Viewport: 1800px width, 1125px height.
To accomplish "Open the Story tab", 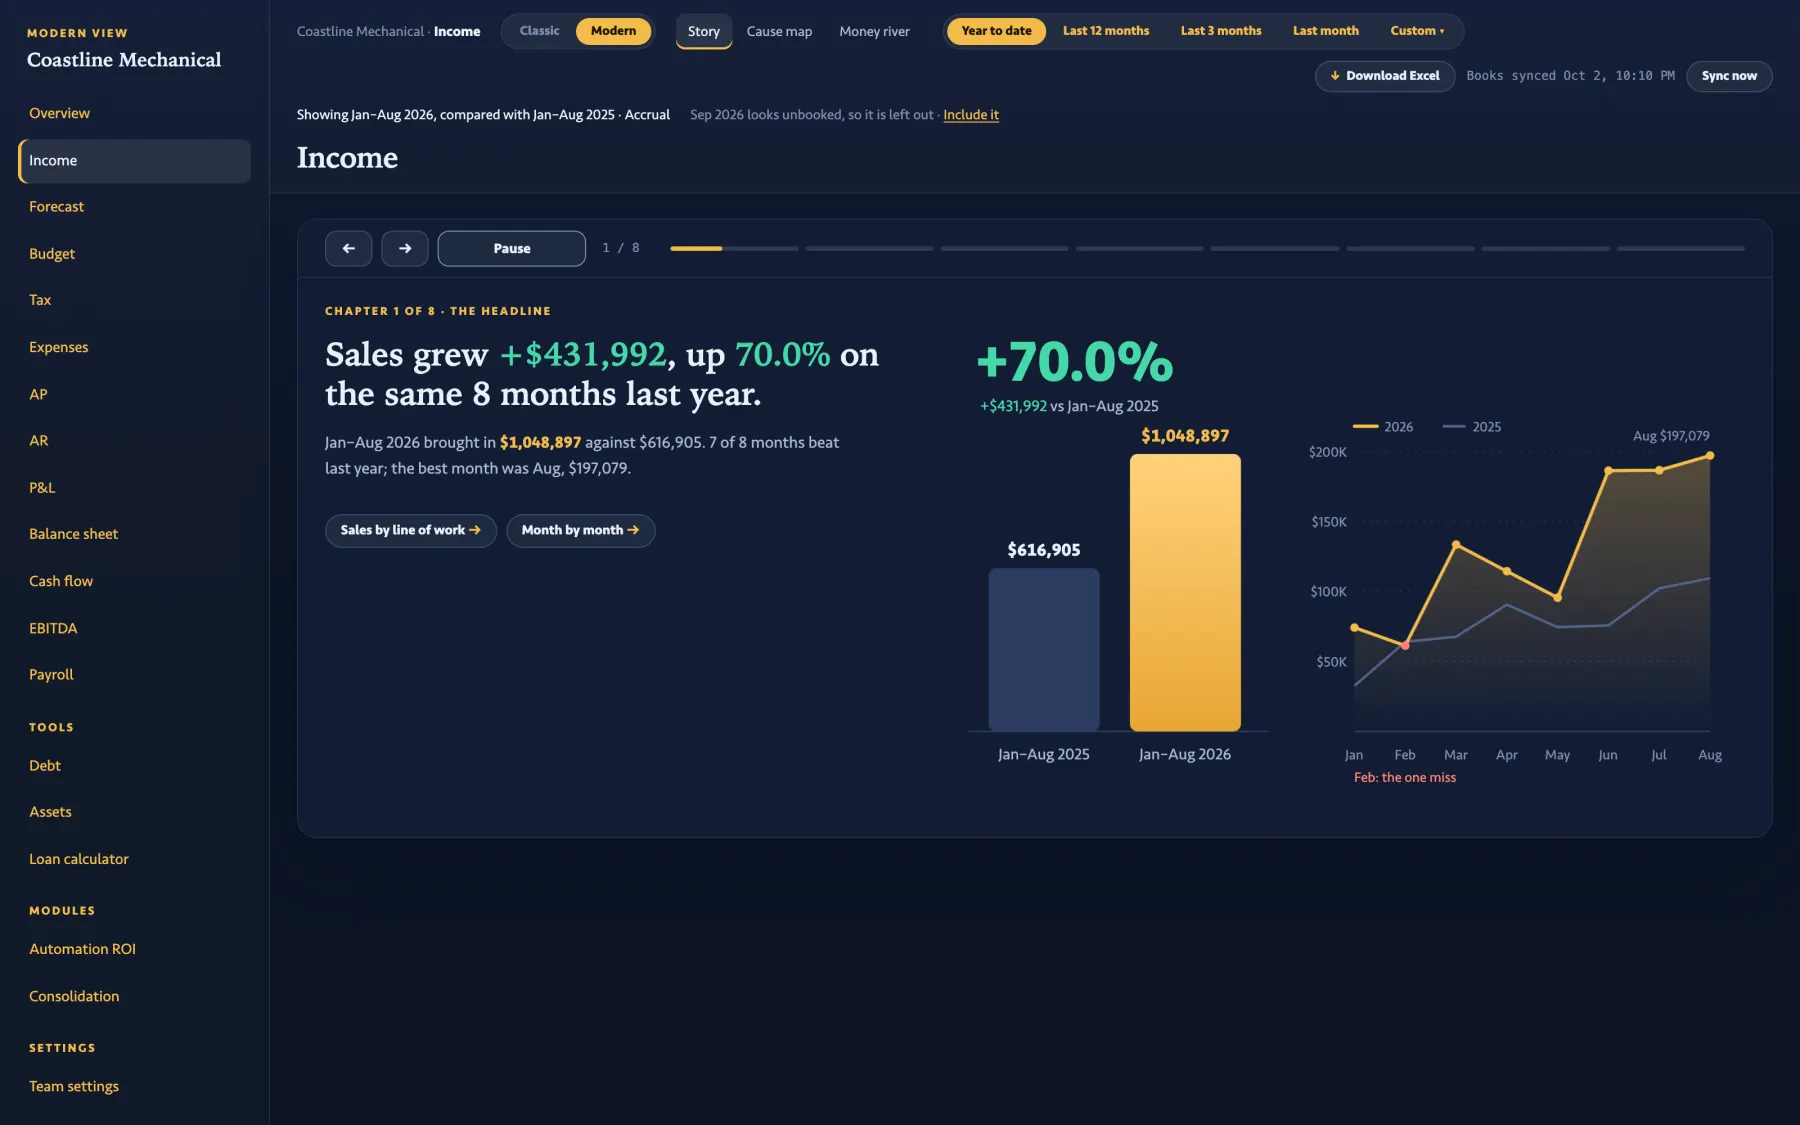I will (x=703, y=31).
